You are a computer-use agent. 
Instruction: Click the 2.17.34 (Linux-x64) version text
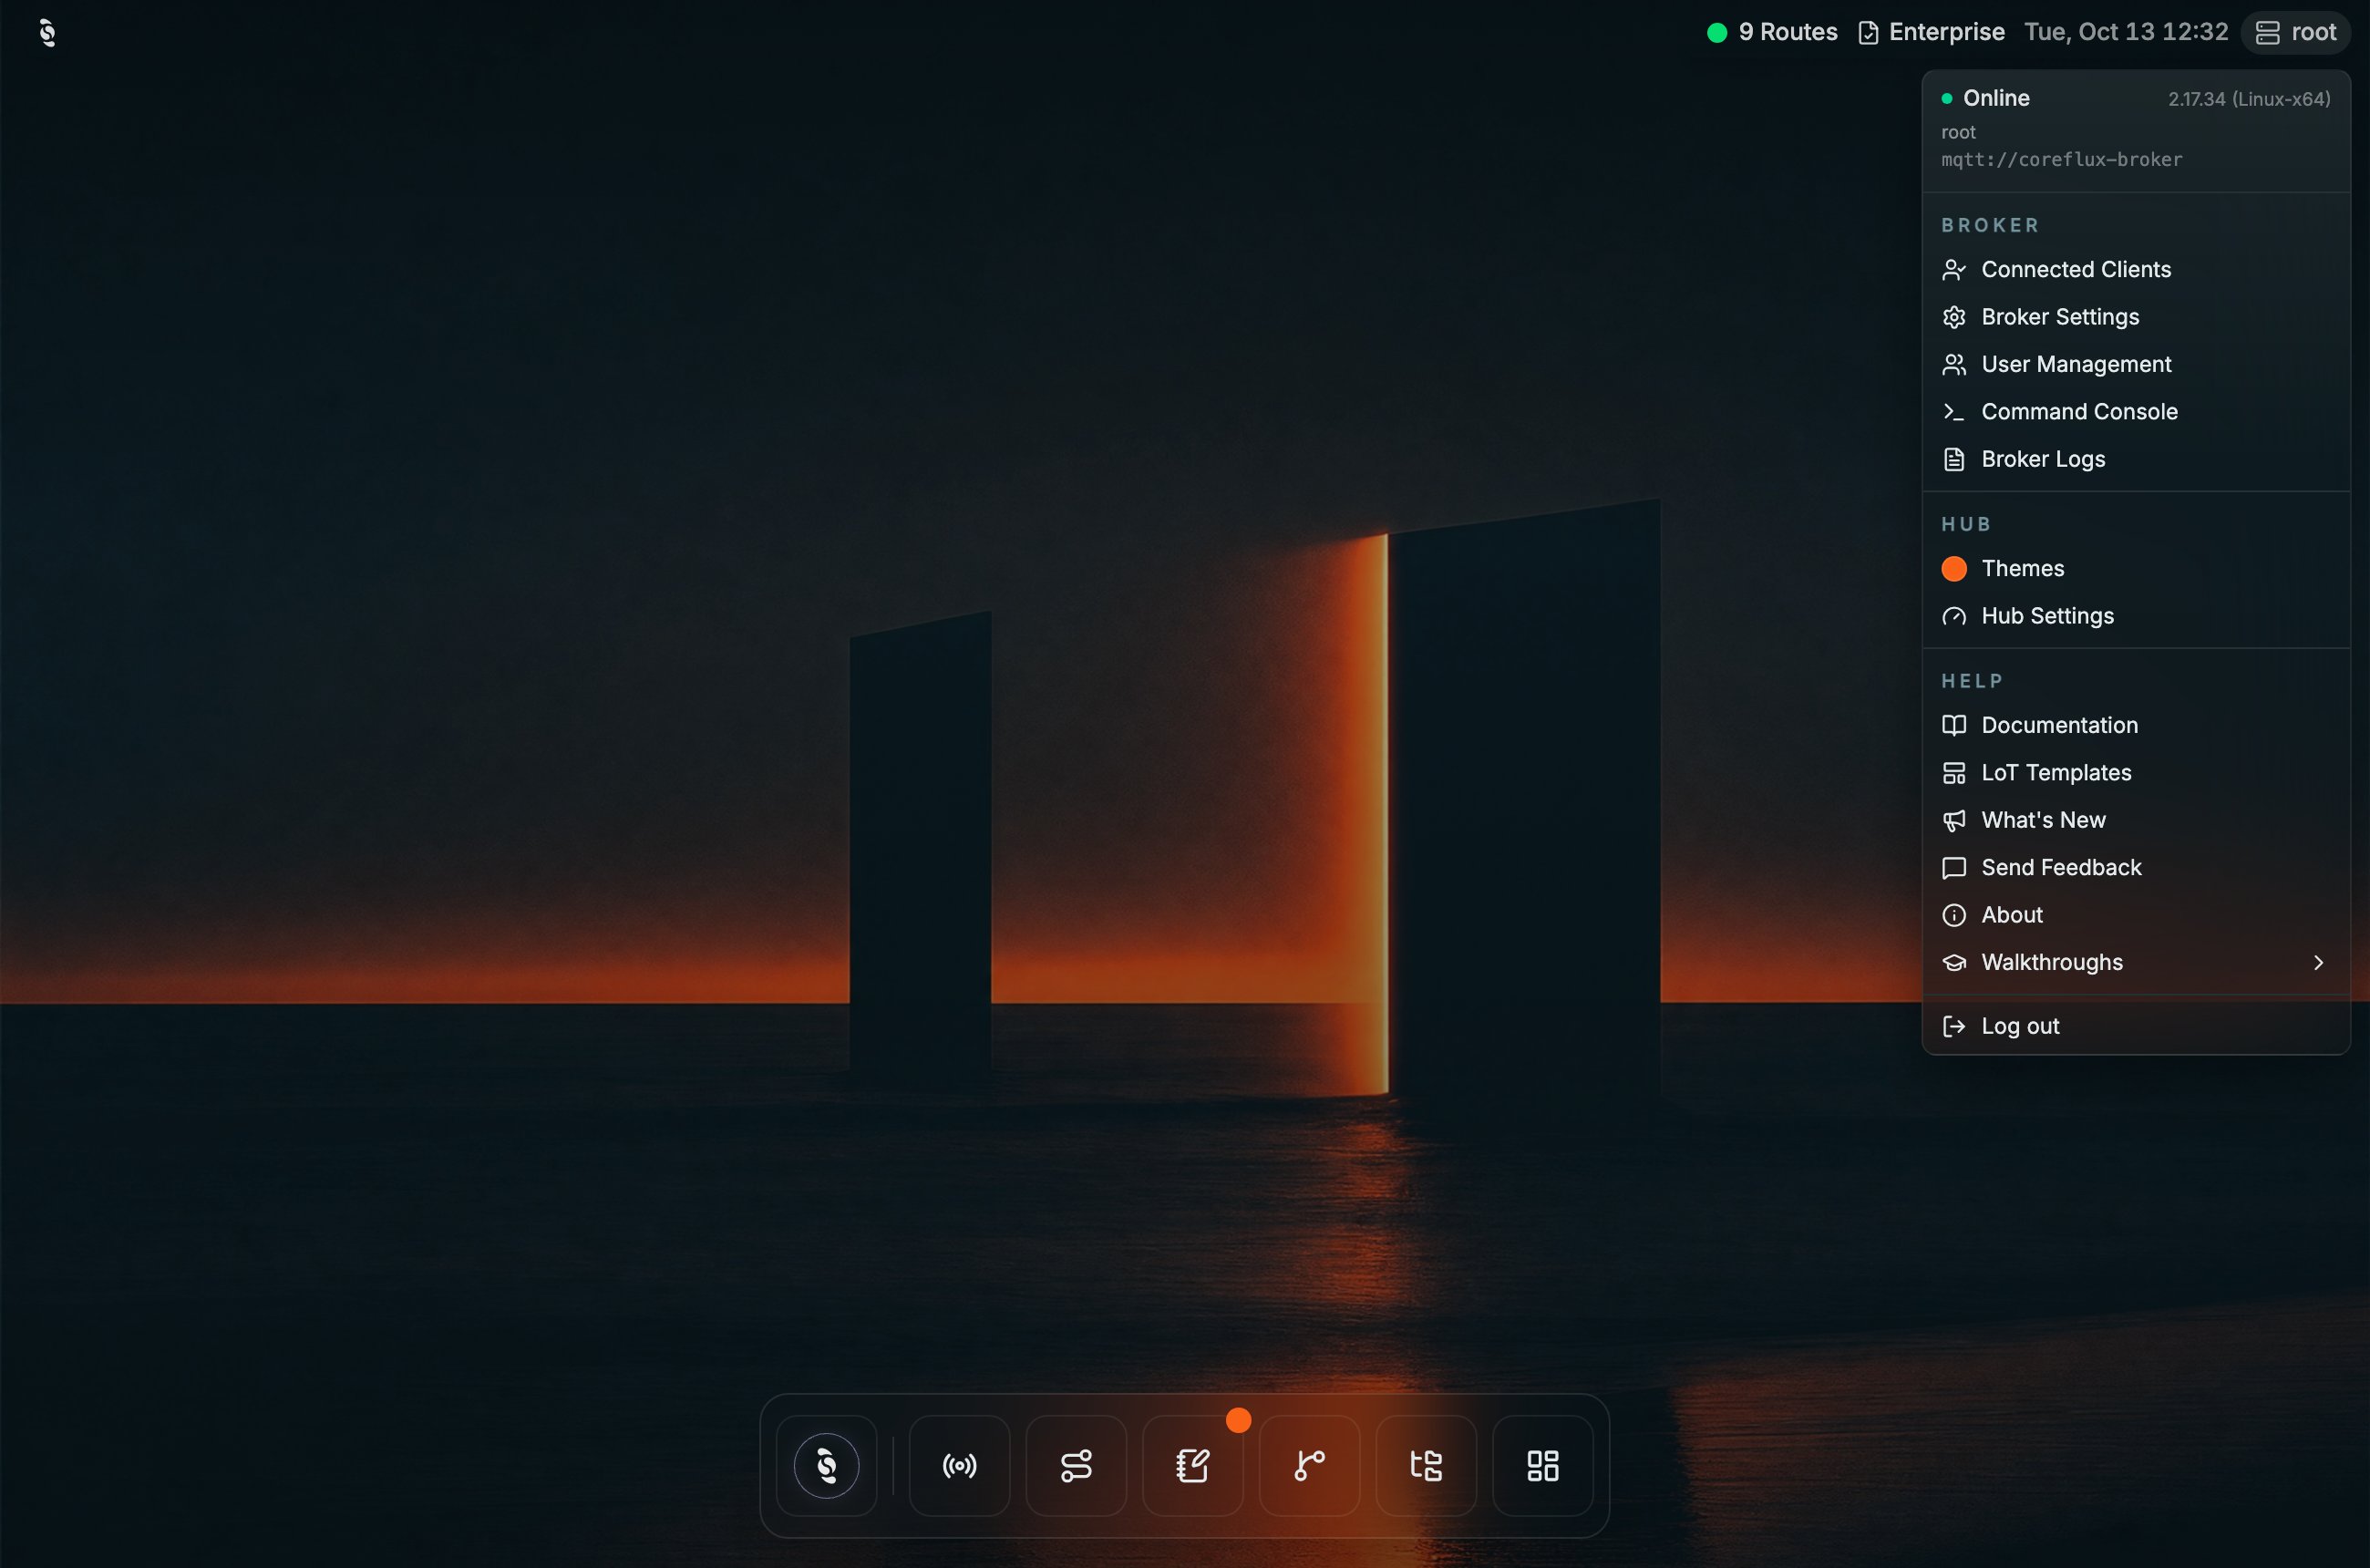pyautogui.click(x=2249, y=99)
